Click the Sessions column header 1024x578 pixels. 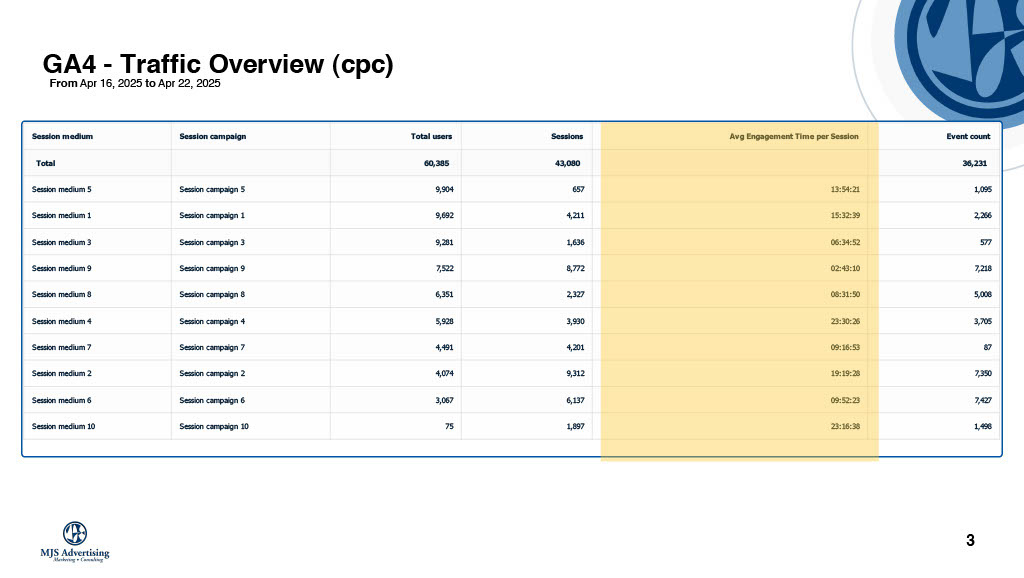pos(567,136)
